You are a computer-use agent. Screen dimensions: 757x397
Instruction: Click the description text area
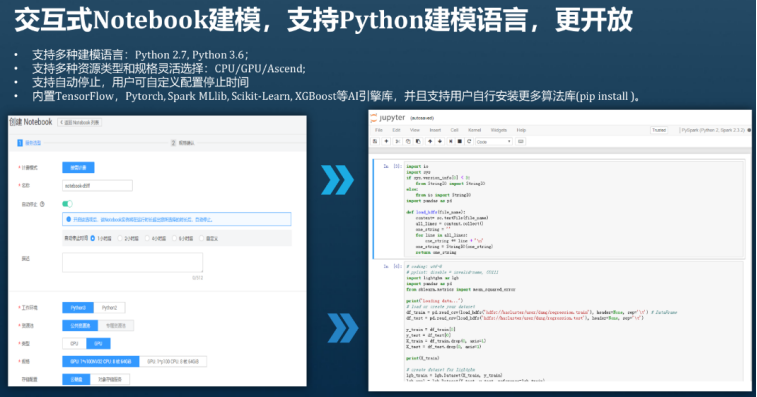point(133,263)
